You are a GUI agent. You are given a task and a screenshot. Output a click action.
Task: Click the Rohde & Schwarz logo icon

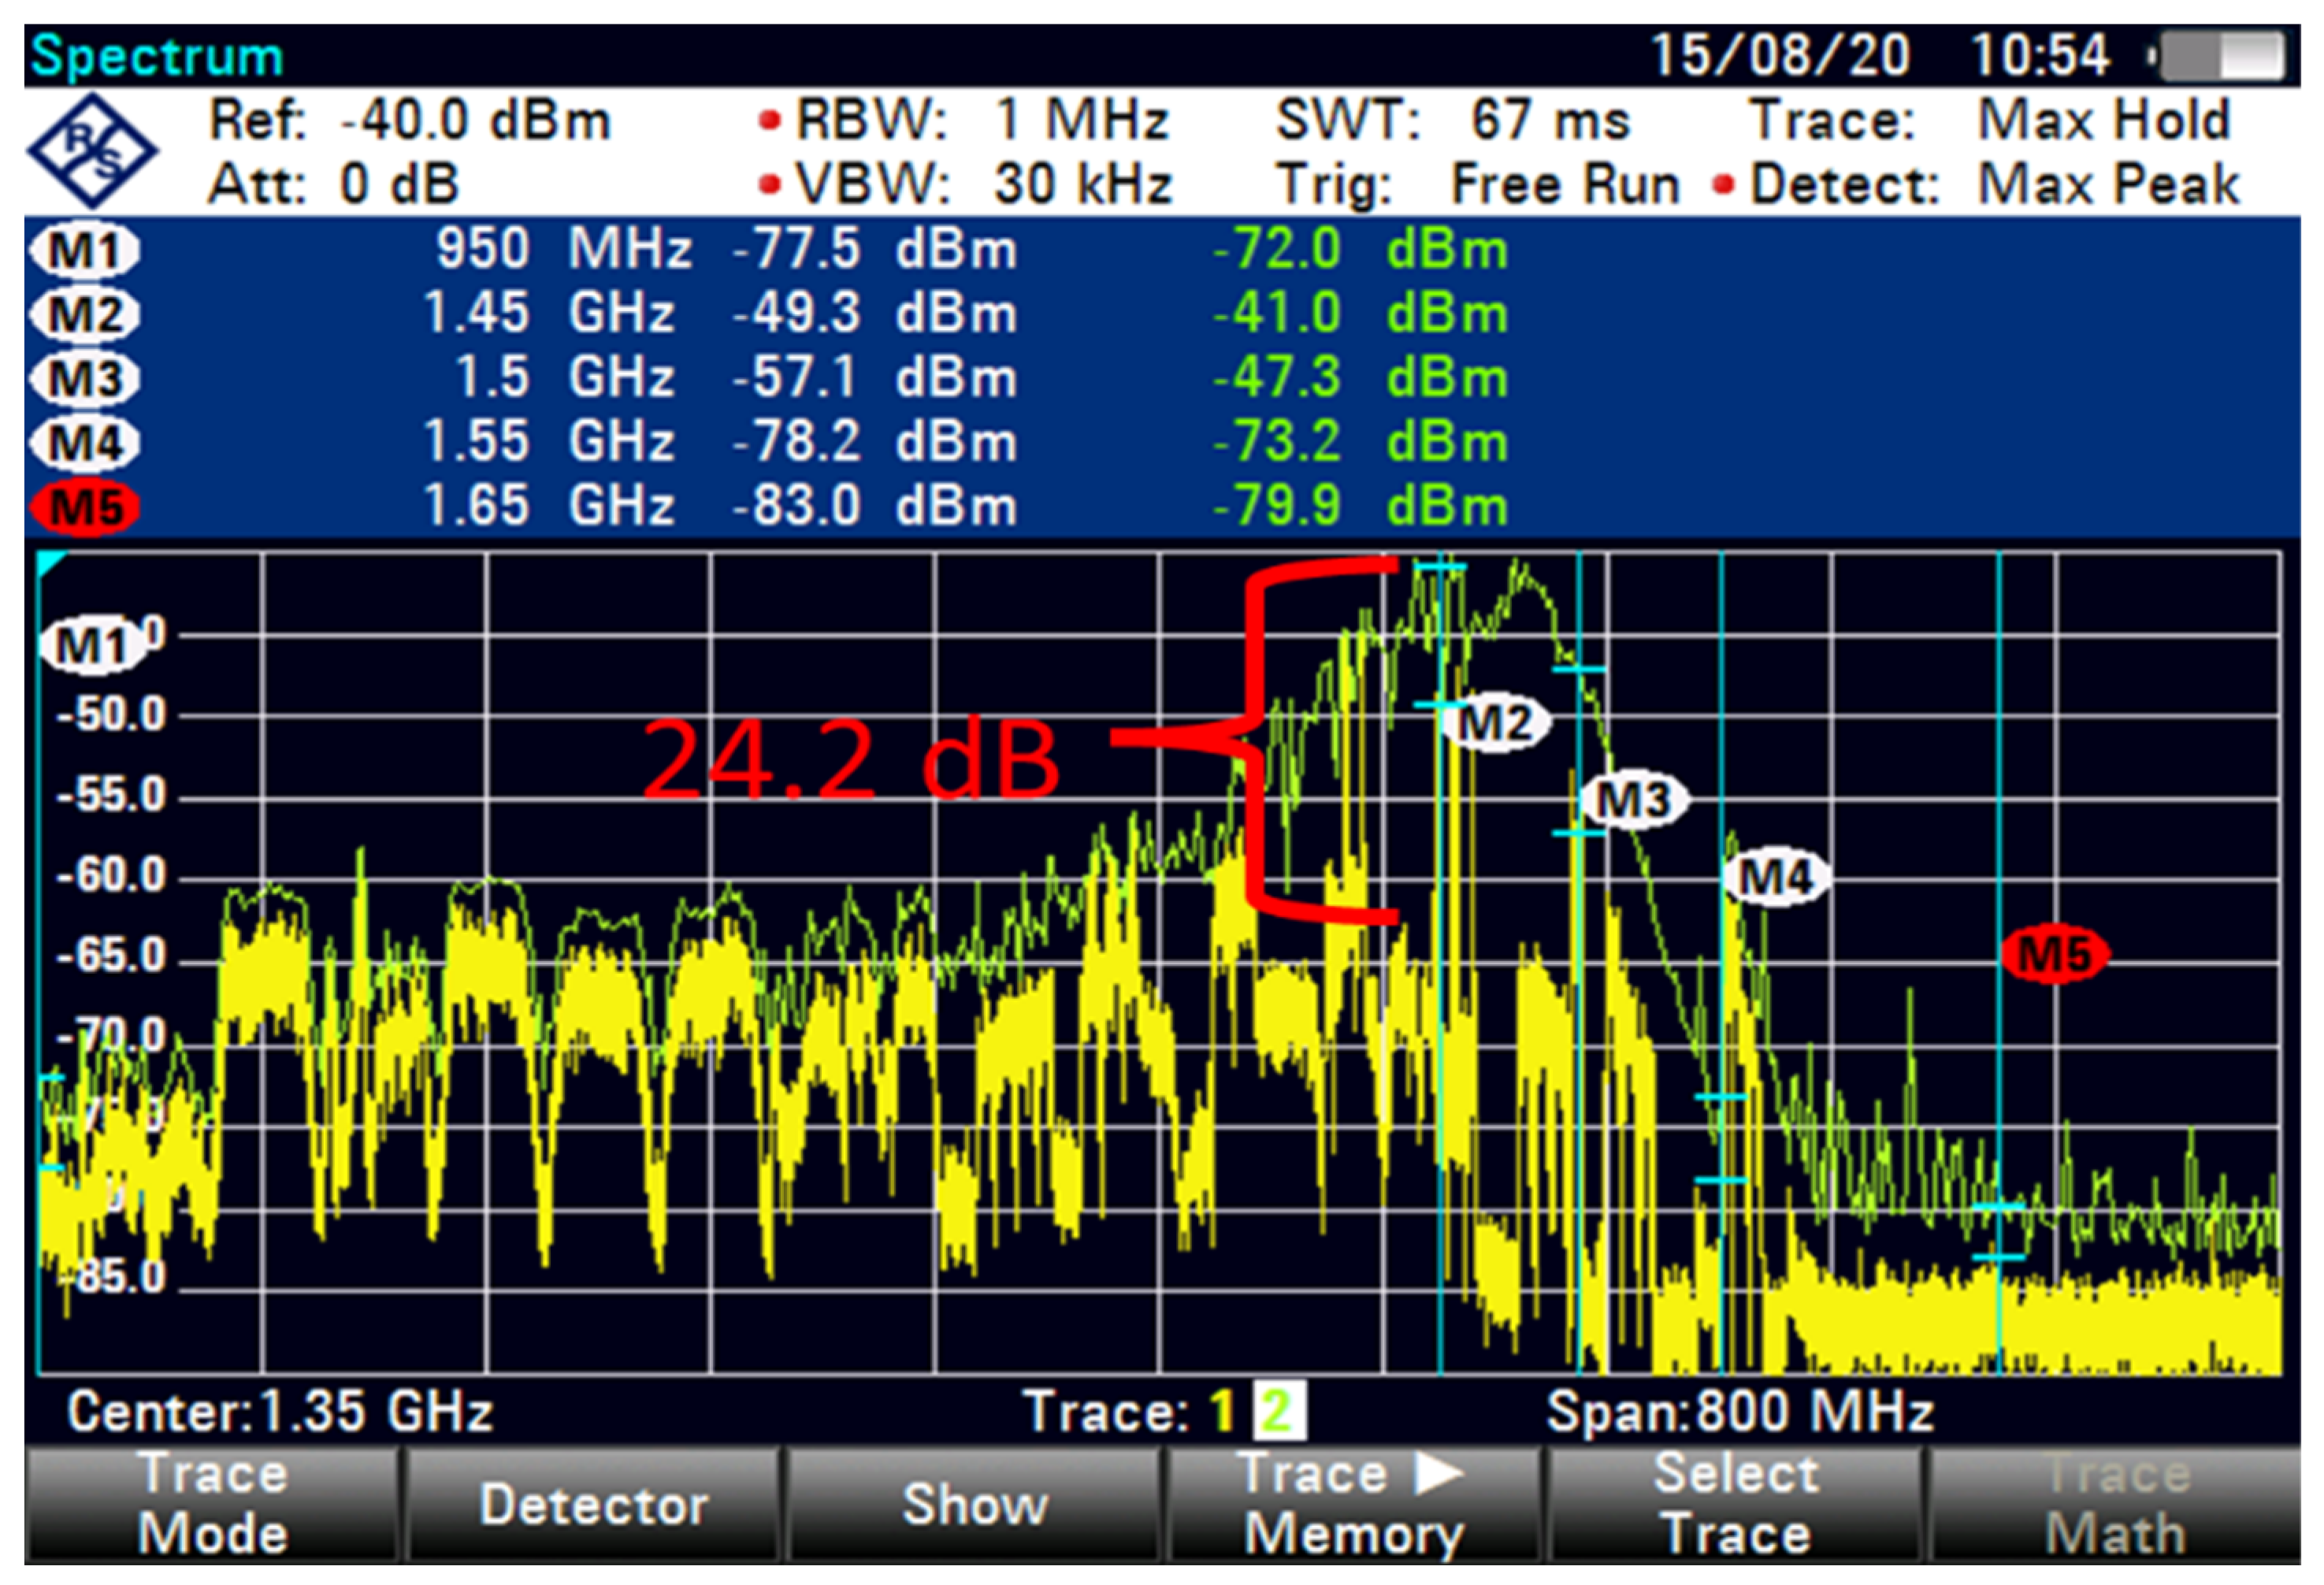coord(91,152)
